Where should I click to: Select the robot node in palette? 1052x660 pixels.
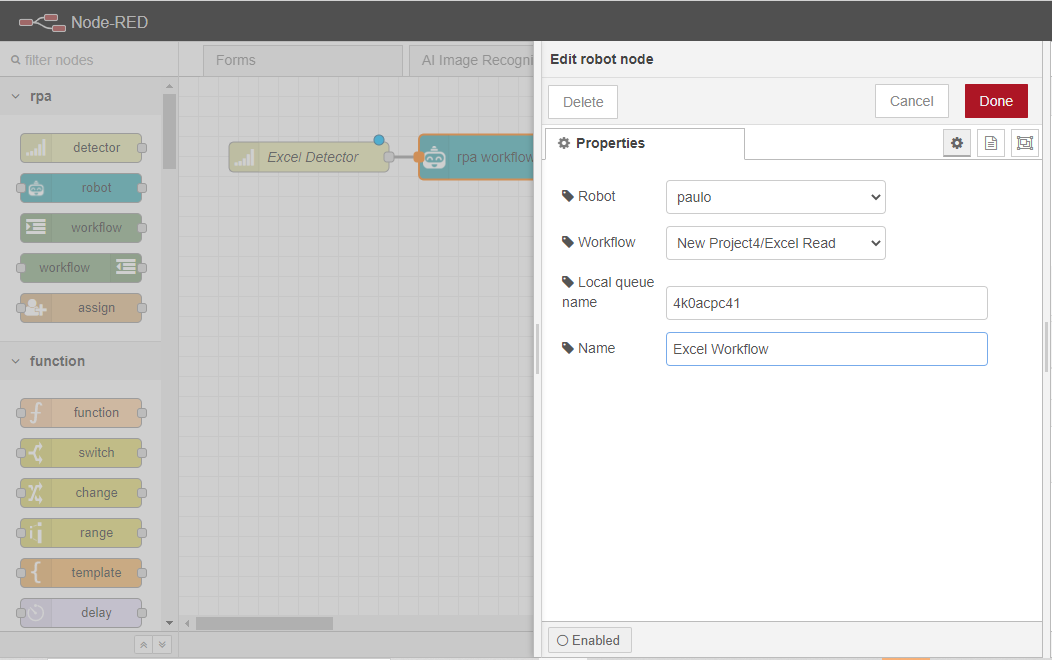81,188
